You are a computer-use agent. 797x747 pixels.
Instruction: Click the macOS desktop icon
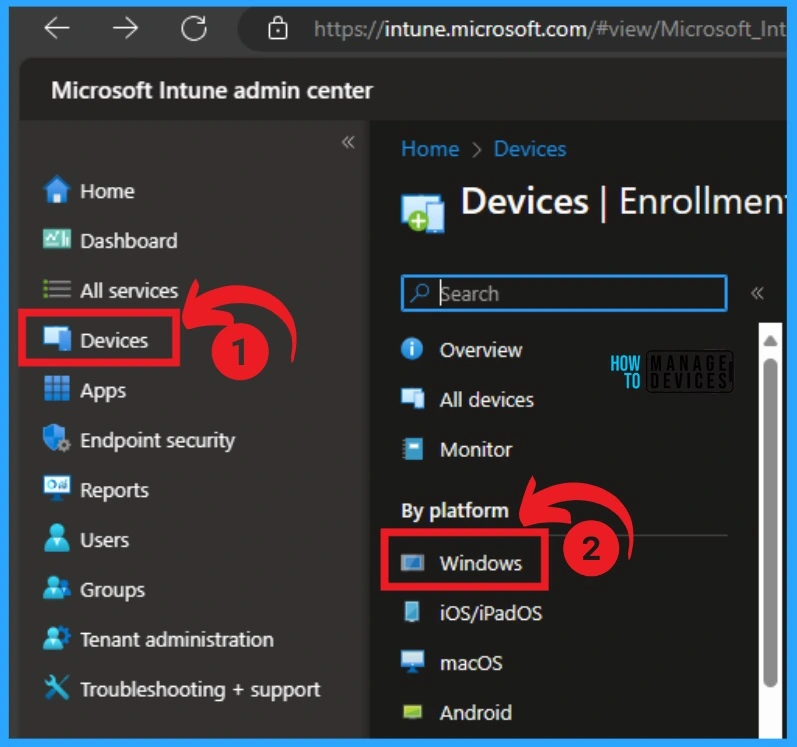click(x=412, y=661)
